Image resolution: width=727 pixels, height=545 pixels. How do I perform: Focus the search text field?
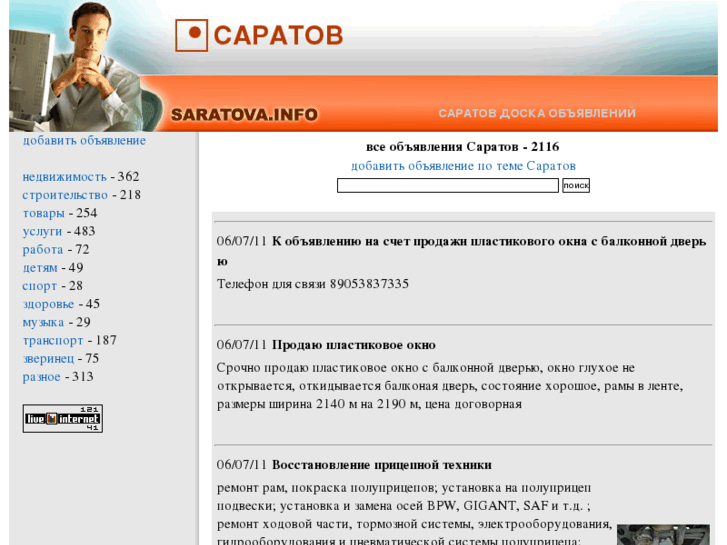pyautogui.click(x=448, y=186)
